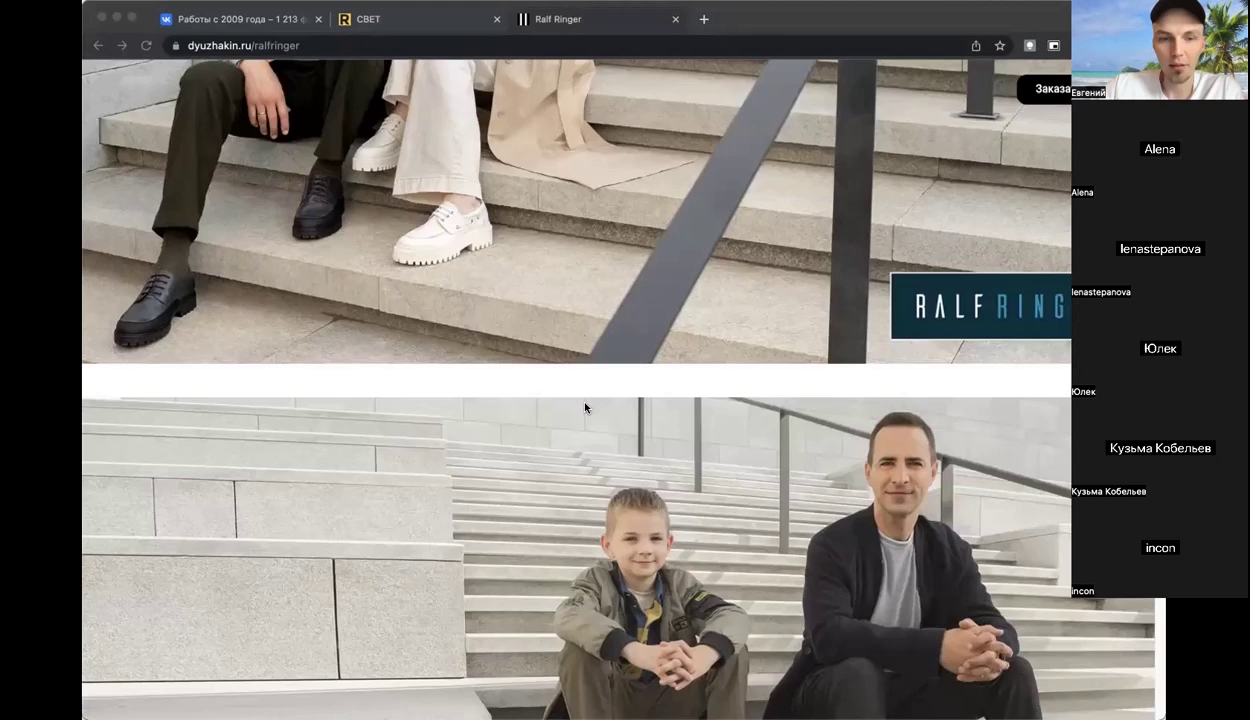Select the Alena participant tile

point(1160,149)
